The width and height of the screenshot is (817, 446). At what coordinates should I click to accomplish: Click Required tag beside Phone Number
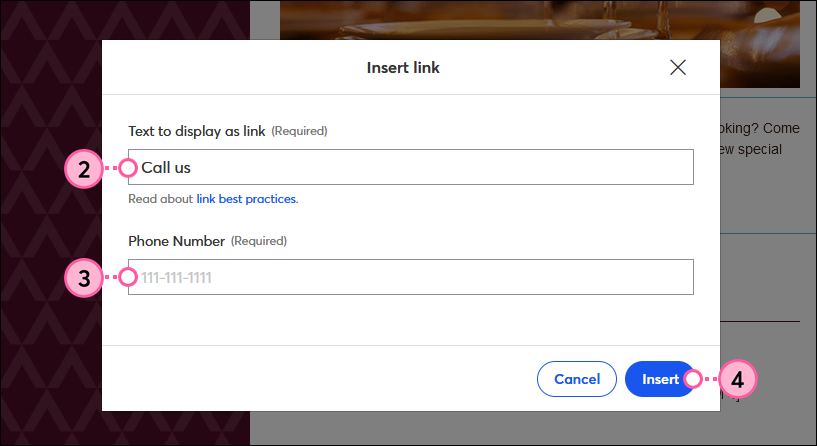(259, 241)
